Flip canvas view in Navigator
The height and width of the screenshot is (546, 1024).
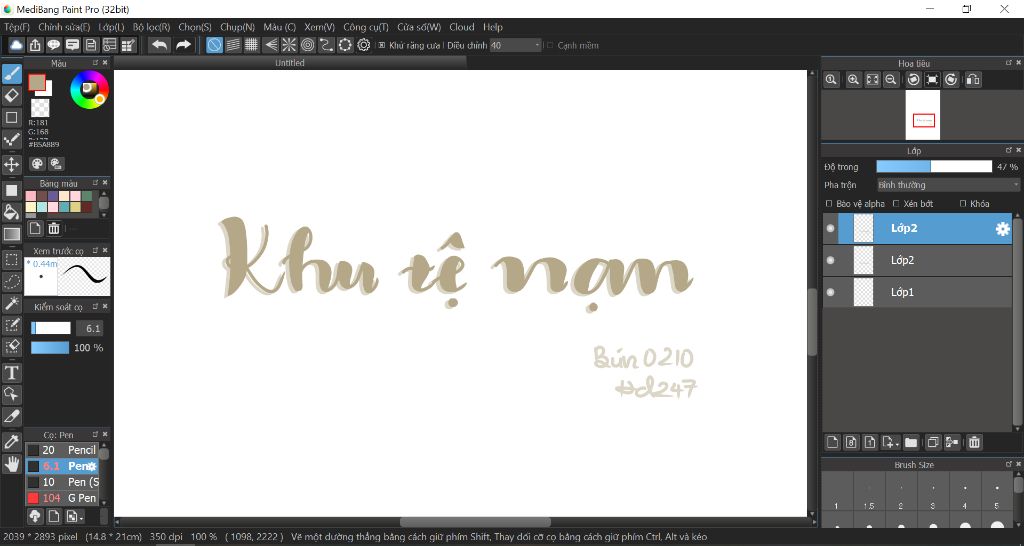point(972,80)
